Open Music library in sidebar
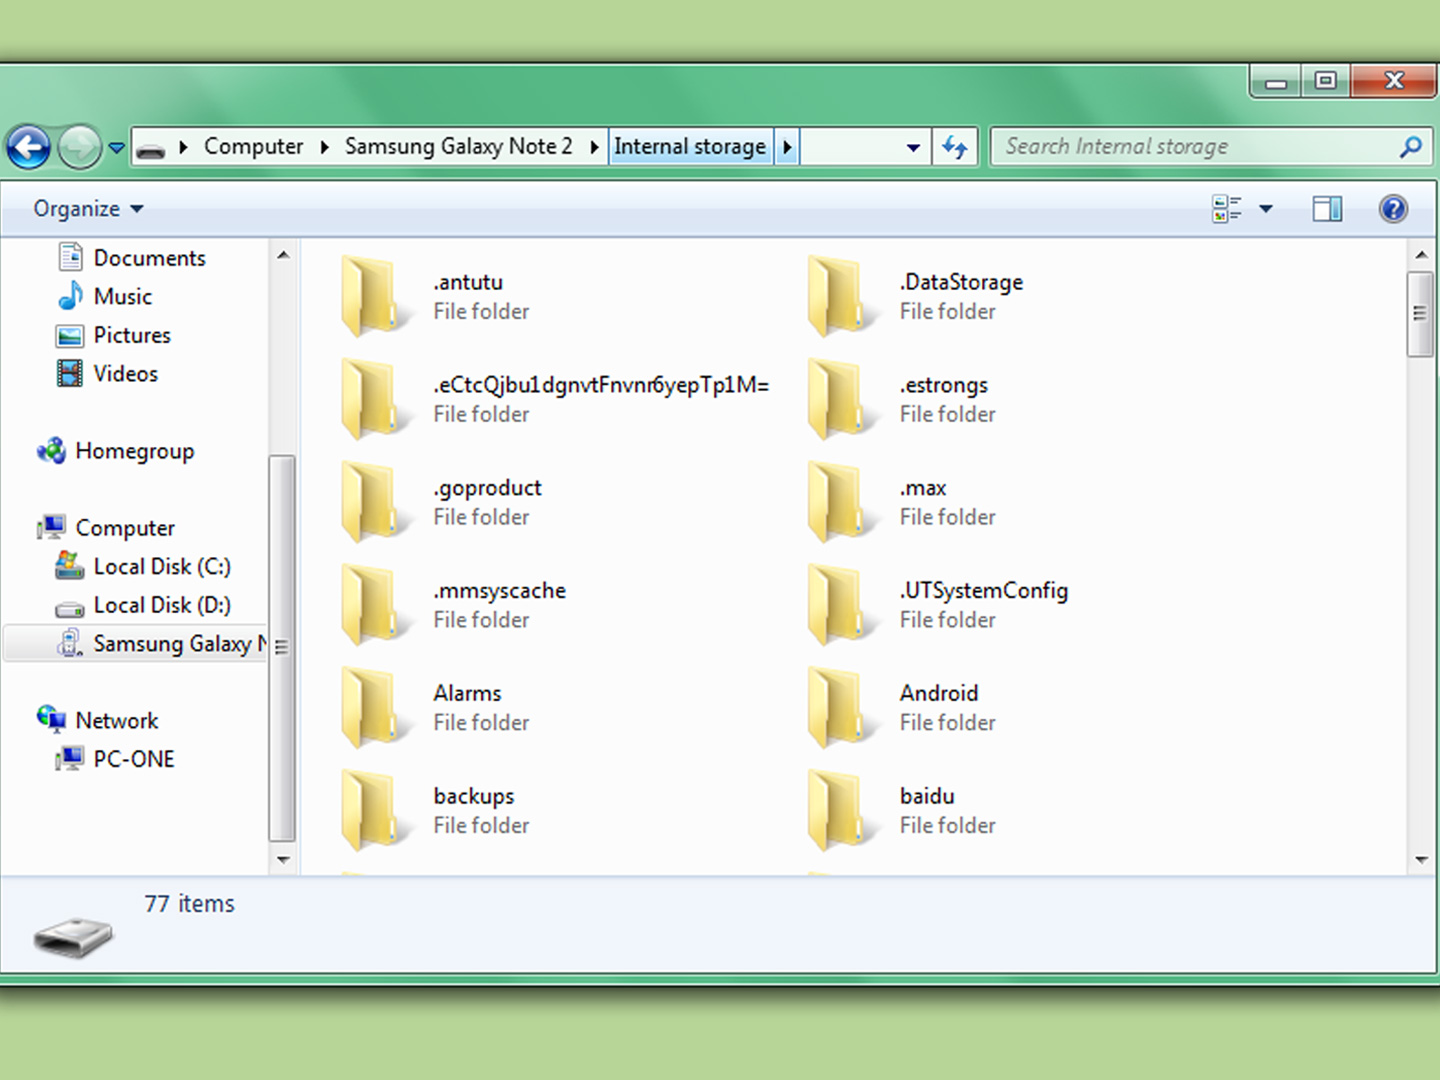Viewport: 1440px width, 1080px height. [123, 297]
